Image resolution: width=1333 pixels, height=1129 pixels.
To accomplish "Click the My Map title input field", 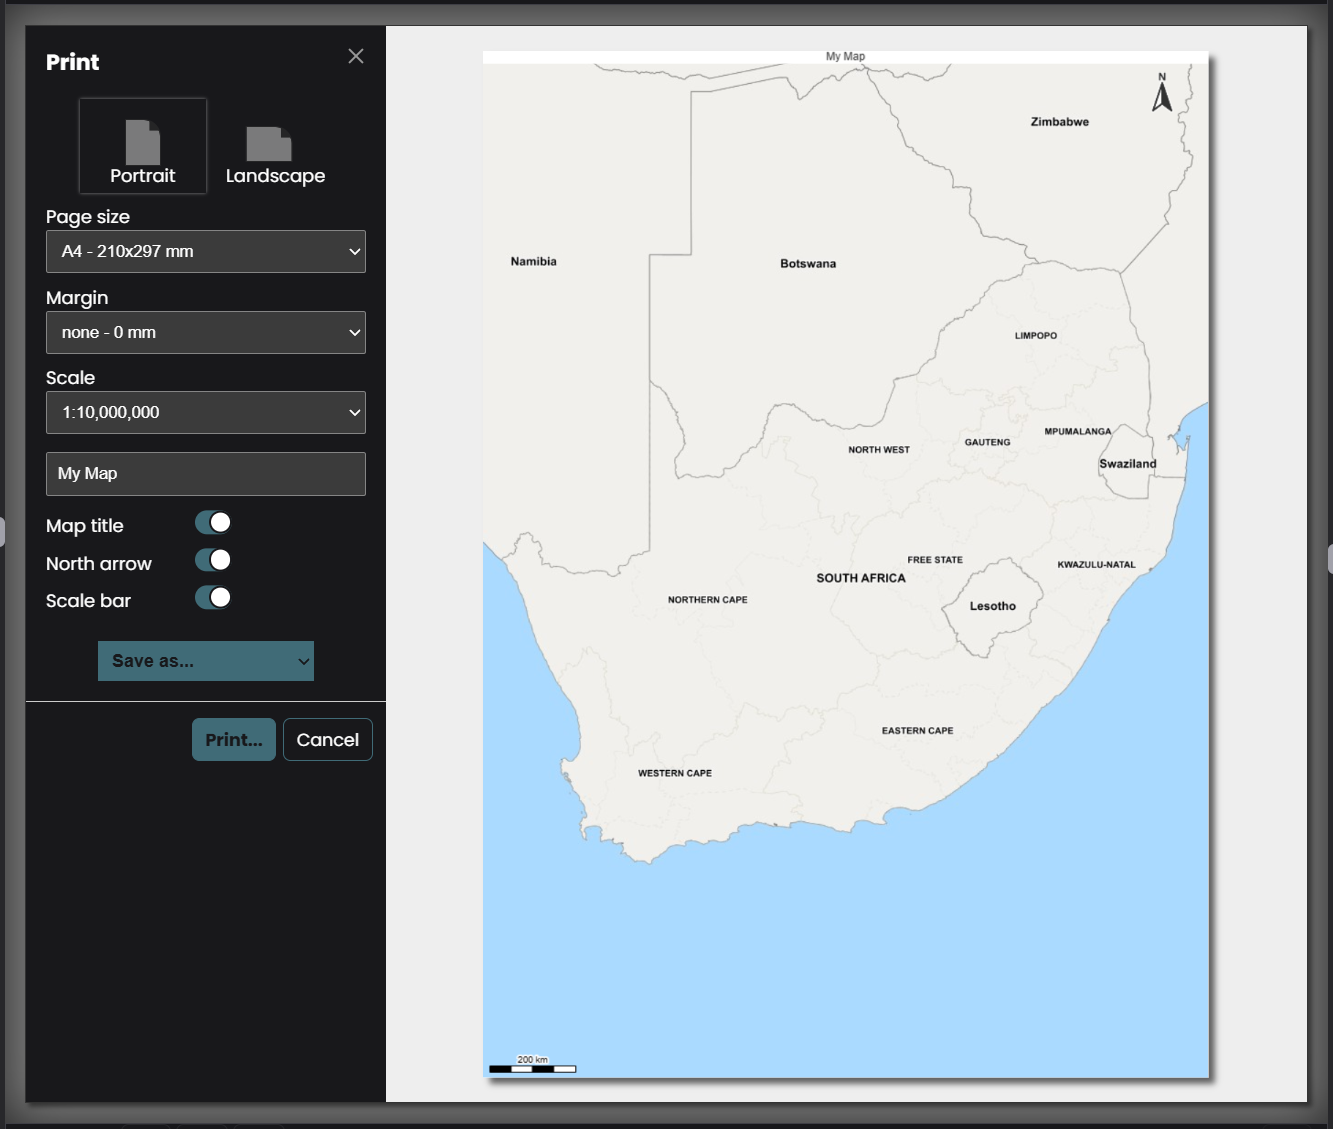I will pyautogui.click(x=206, y=474).
